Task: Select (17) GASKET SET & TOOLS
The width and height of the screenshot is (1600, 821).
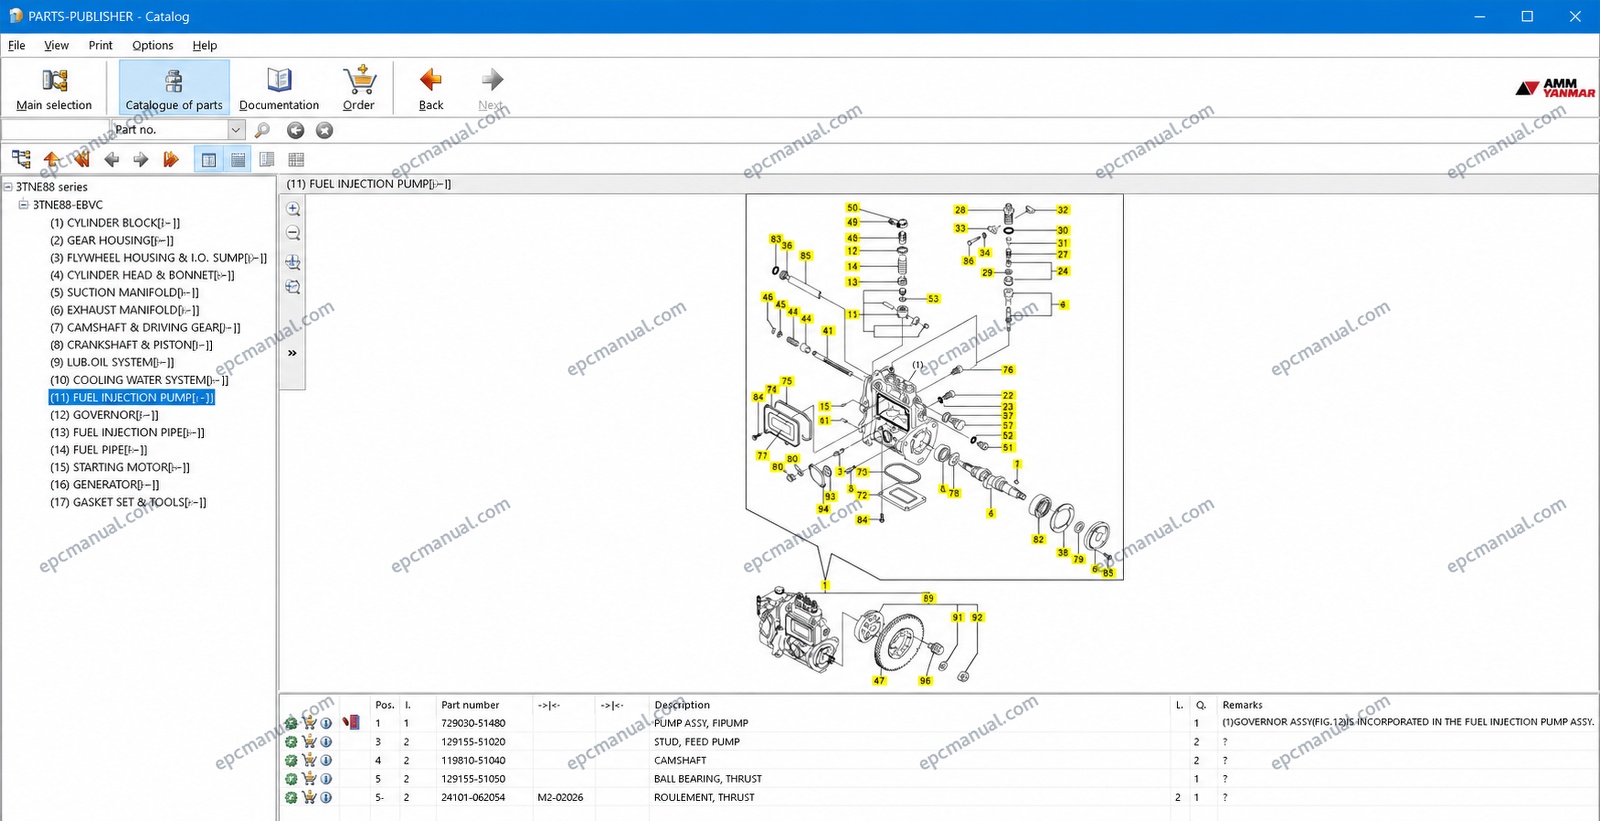Action: point(128,503)
